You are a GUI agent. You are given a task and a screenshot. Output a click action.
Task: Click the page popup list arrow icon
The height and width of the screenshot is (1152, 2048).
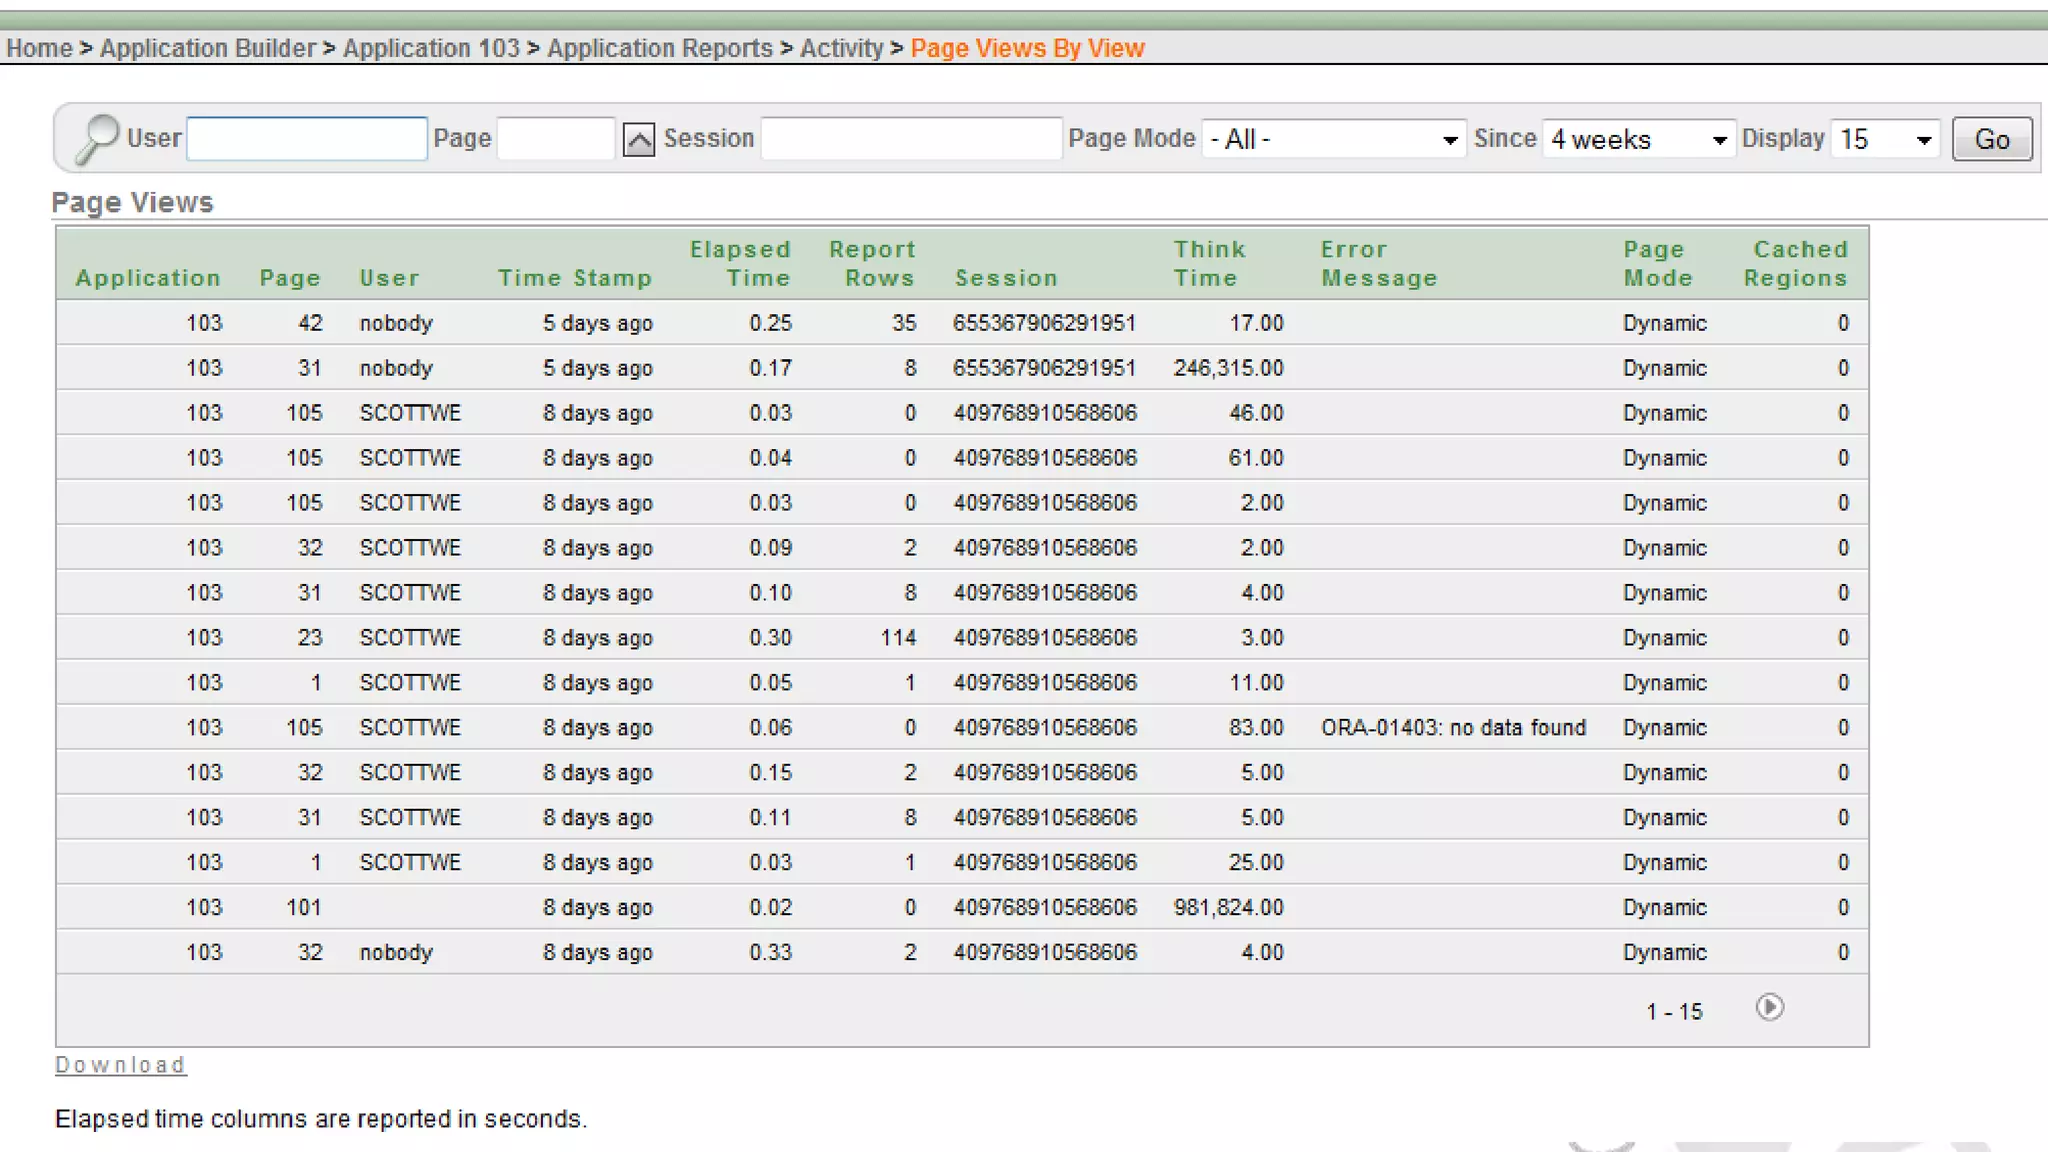click(x=639, y=139)
